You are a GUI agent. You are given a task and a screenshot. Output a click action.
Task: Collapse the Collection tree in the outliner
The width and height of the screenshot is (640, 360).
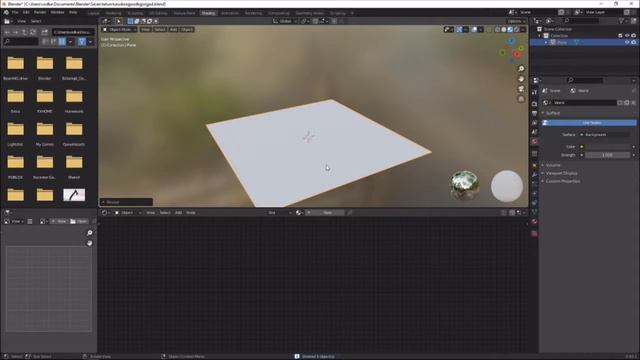540,36
